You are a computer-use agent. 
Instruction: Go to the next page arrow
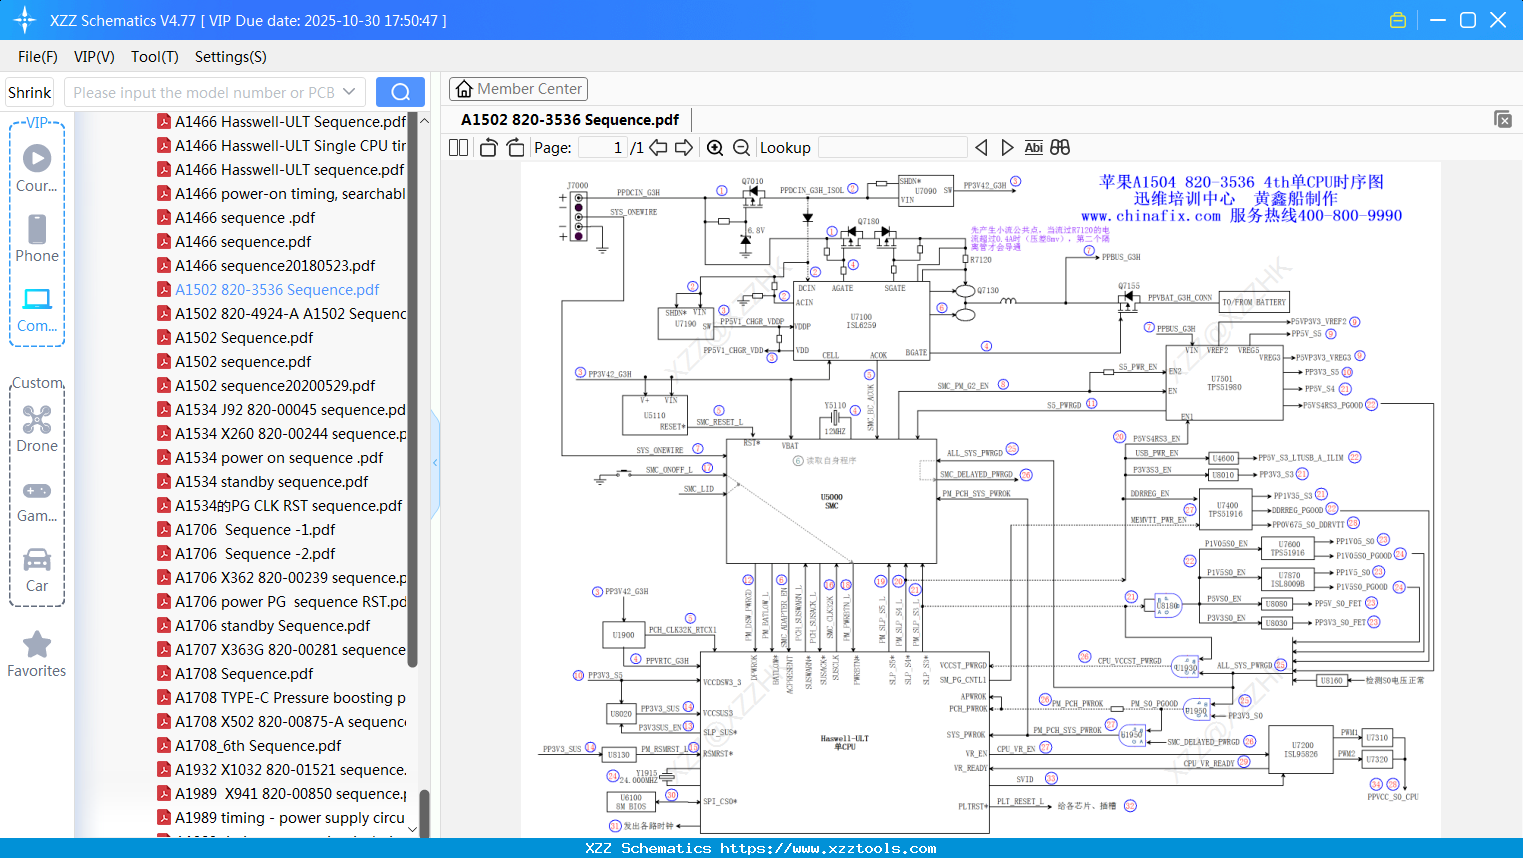684,148
